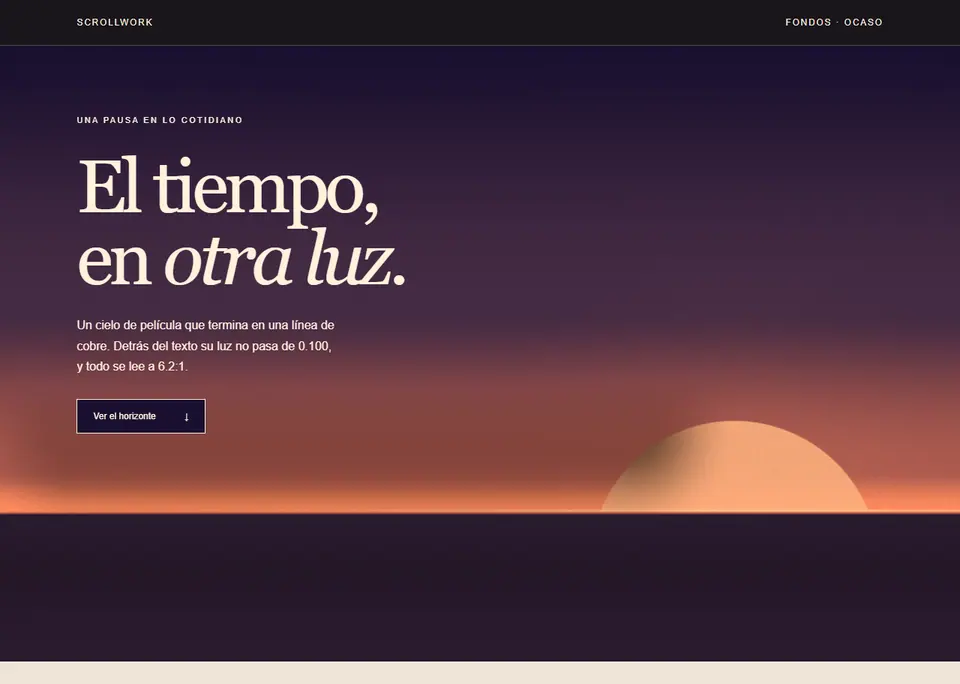Click the "Ver el horizonte" button
Image resolution: width=960 pixels, height=684 pixels.
[141, 416]
